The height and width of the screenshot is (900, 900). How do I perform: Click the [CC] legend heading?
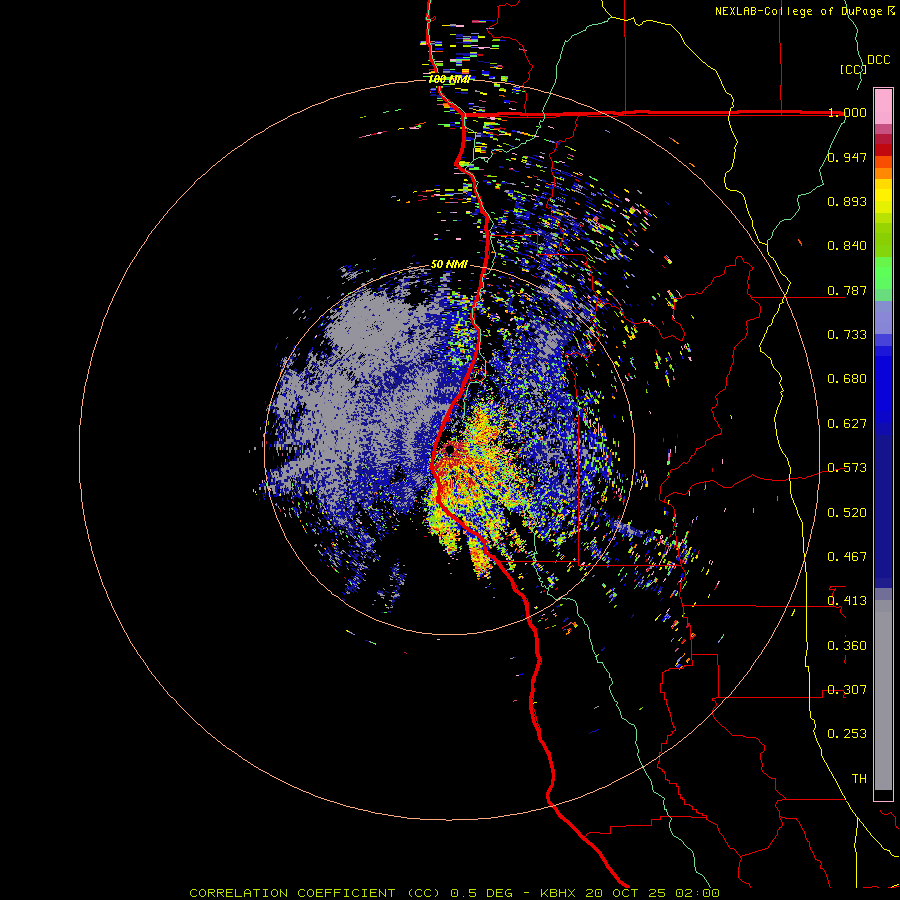click(853, 69)
